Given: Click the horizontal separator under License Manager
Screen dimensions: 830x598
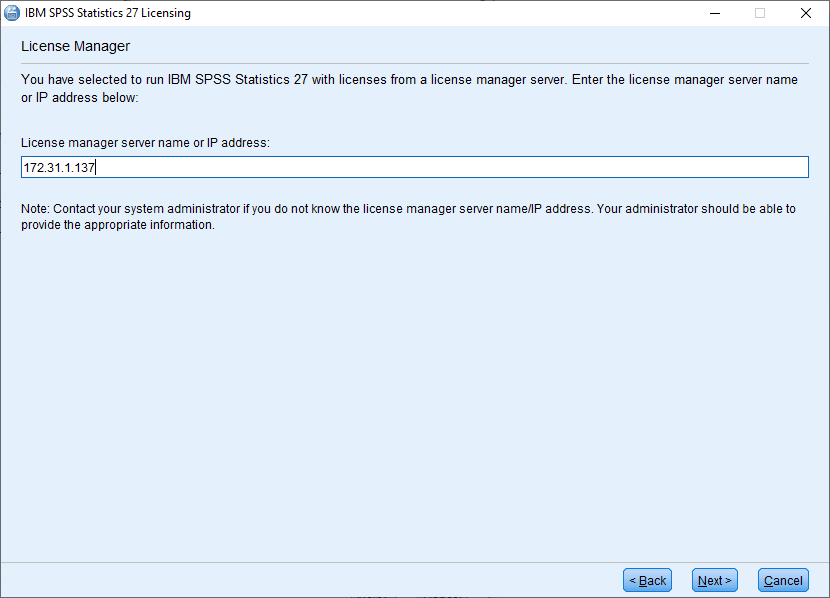Looking at the screenshot, I should [x=415, y=64].
